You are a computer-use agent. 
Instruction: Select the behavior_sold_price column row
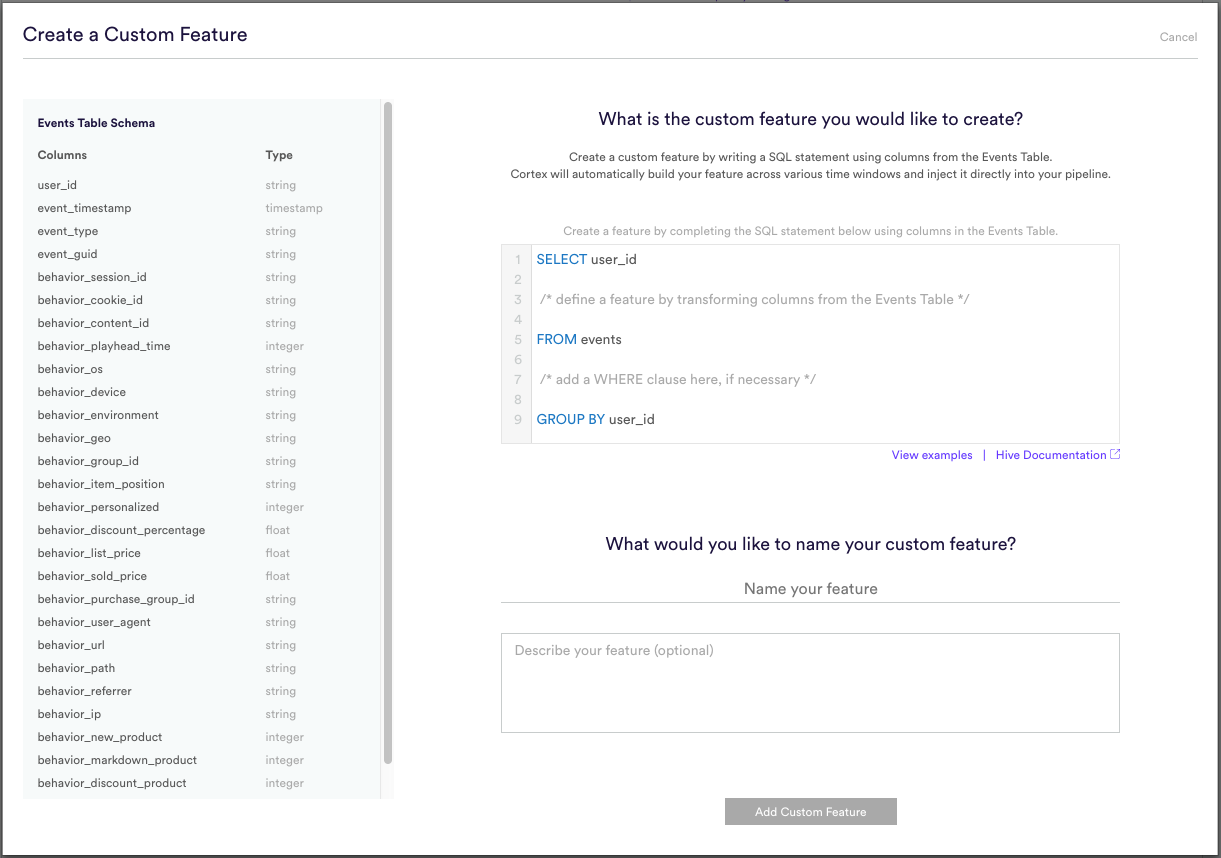pyautogui.click(x=202, y=576)
